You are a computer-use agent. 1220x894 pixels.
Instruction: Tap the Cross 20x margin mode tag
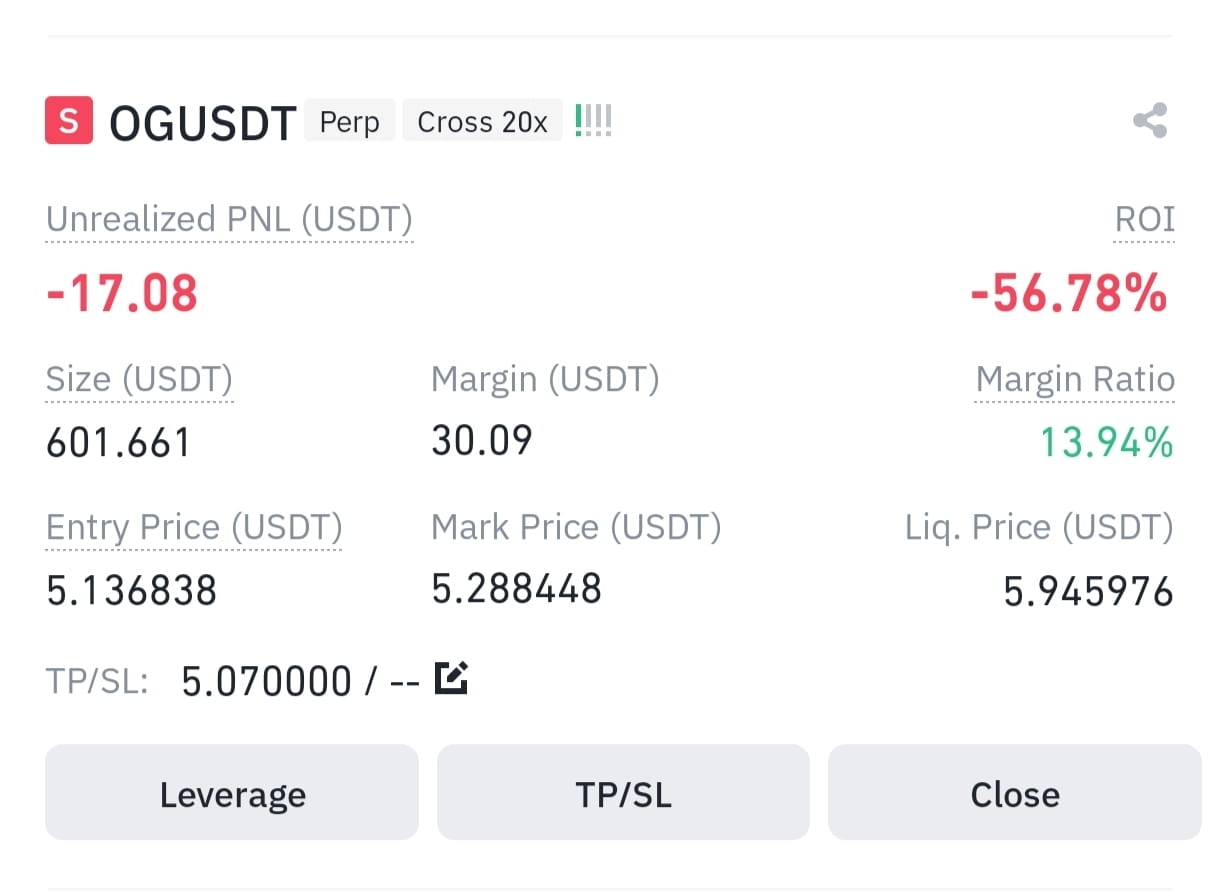point(483,122)
